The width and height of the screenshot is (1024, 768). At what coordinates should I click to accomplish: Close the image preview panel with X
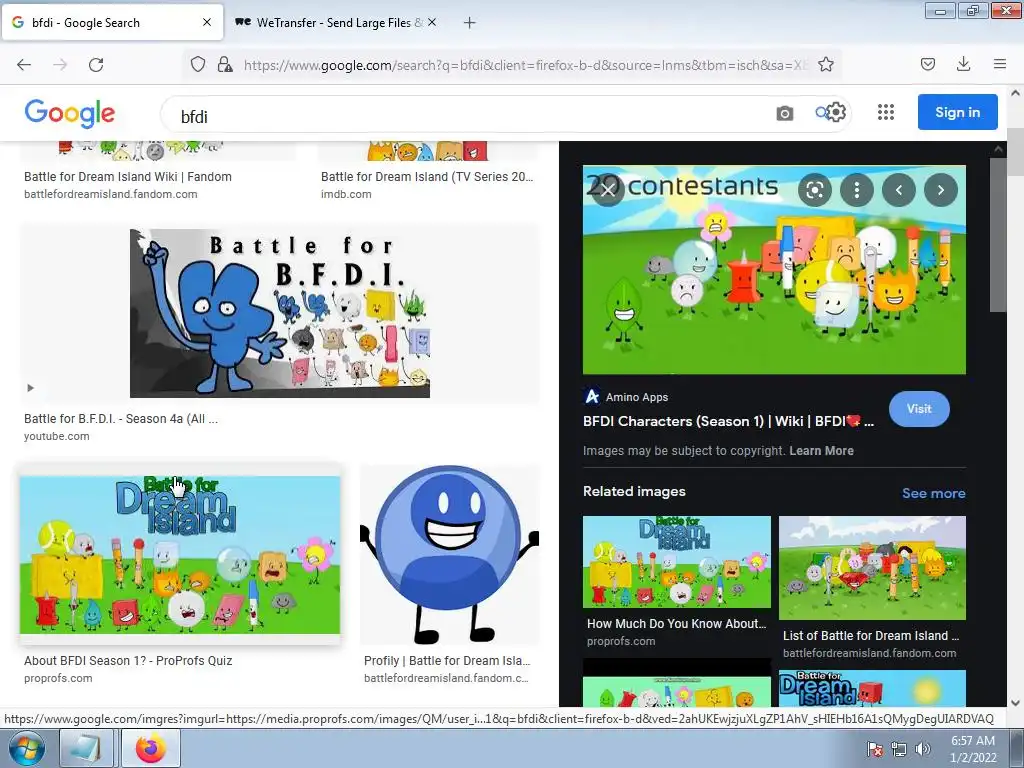pyautogui.click(x=608, y=190)
